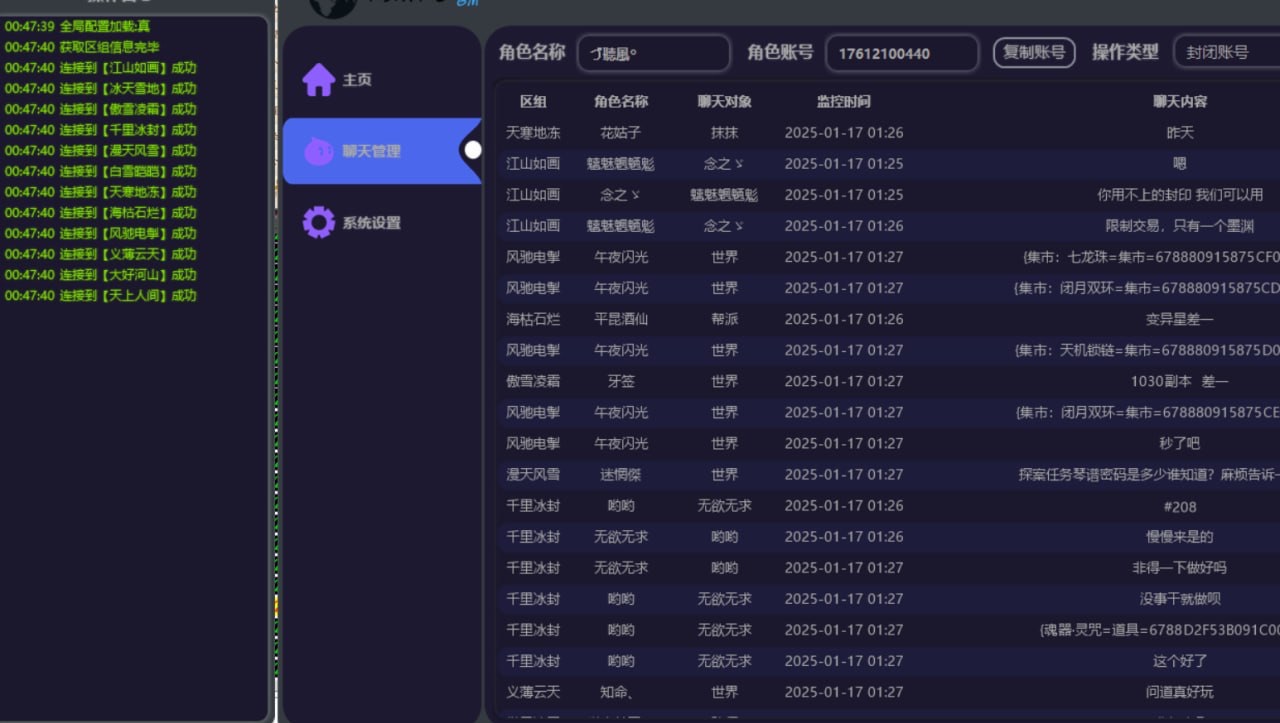Viewport: 1280px width, 723px height.
Task: Select the 集市：天机锁链 message cell
Action: point(1146,350)
